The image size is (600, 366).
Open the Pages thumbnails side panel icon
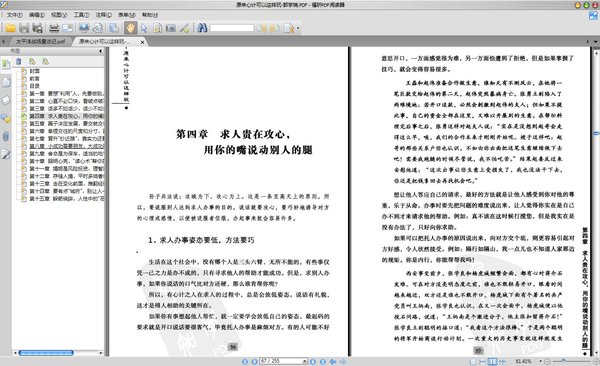6,82
